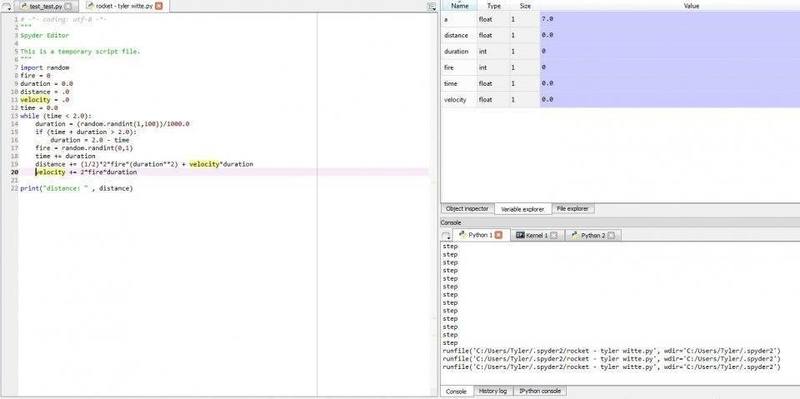Close the Kernel 1 console tab
This screenshot has width=800, height=399.
point(554,235)
